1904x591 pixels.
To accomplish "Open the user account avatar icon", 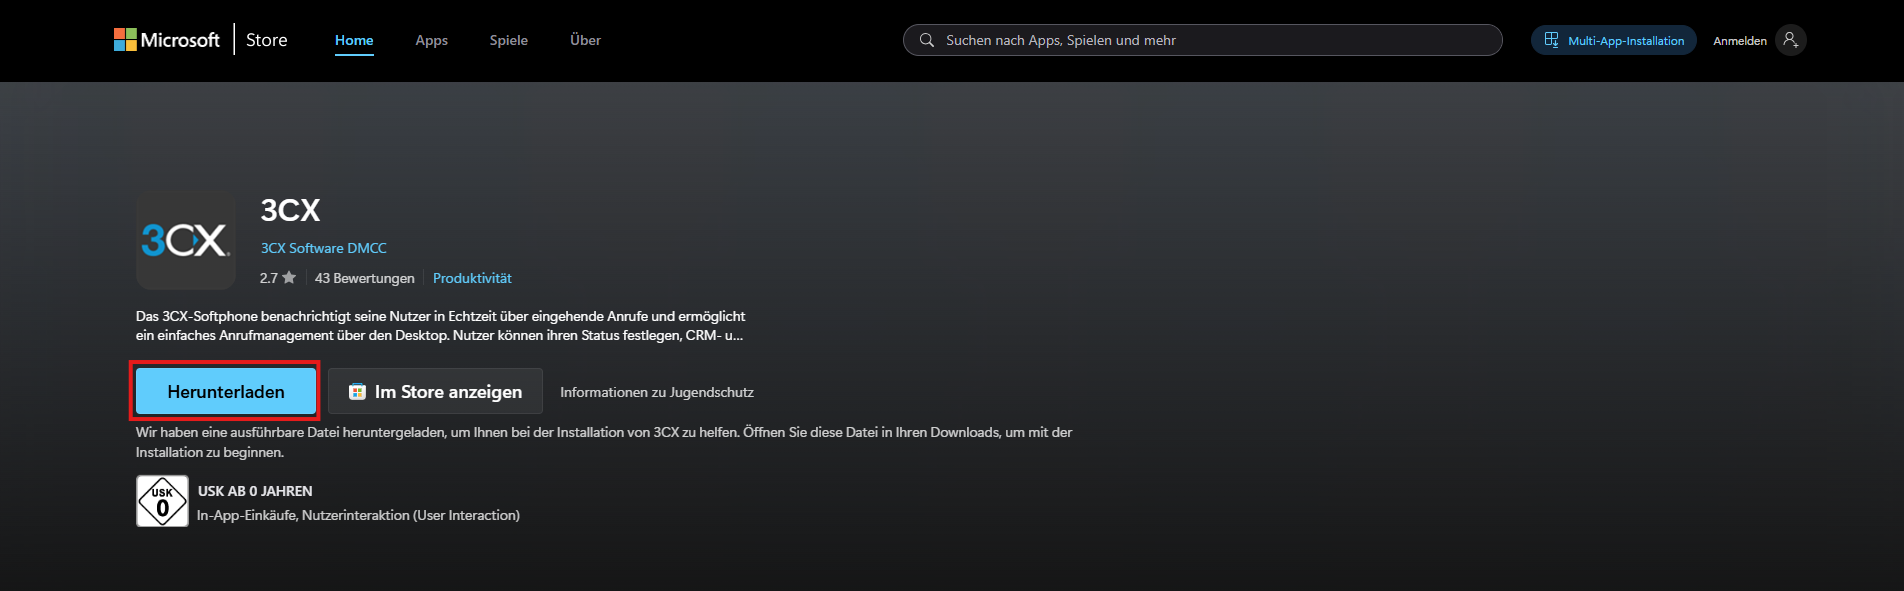I will point(1790,40).
